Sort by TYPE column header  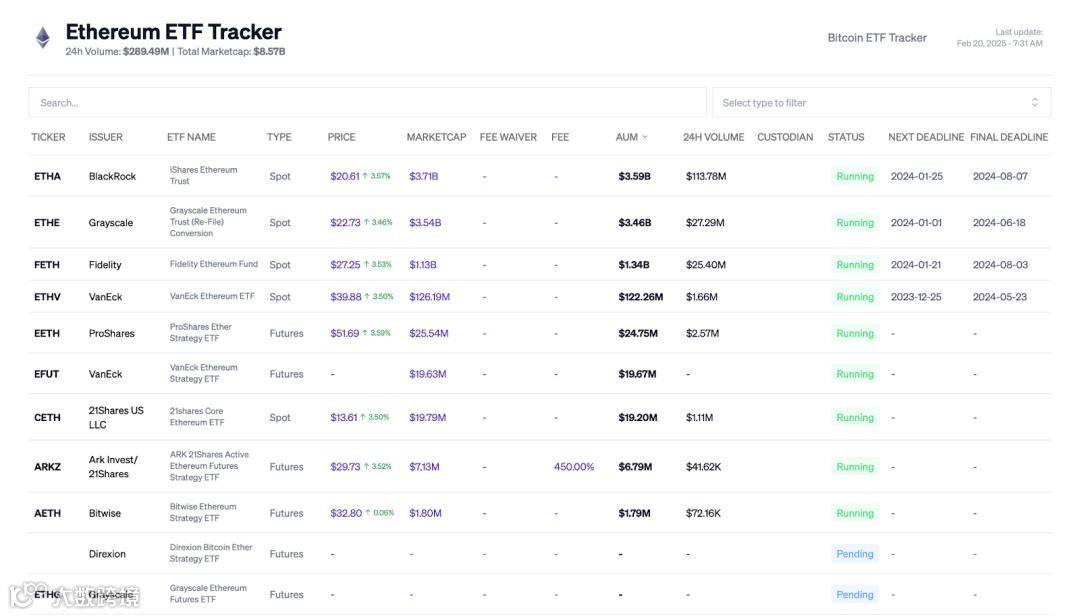pos(279,137)
